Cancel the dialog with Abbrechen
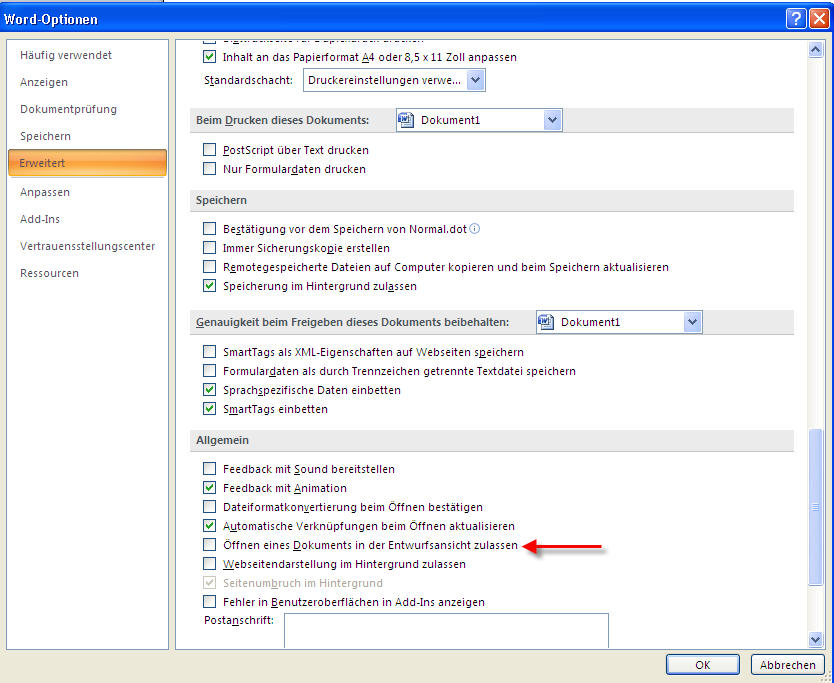834x683 pixels. pos(787,664)
